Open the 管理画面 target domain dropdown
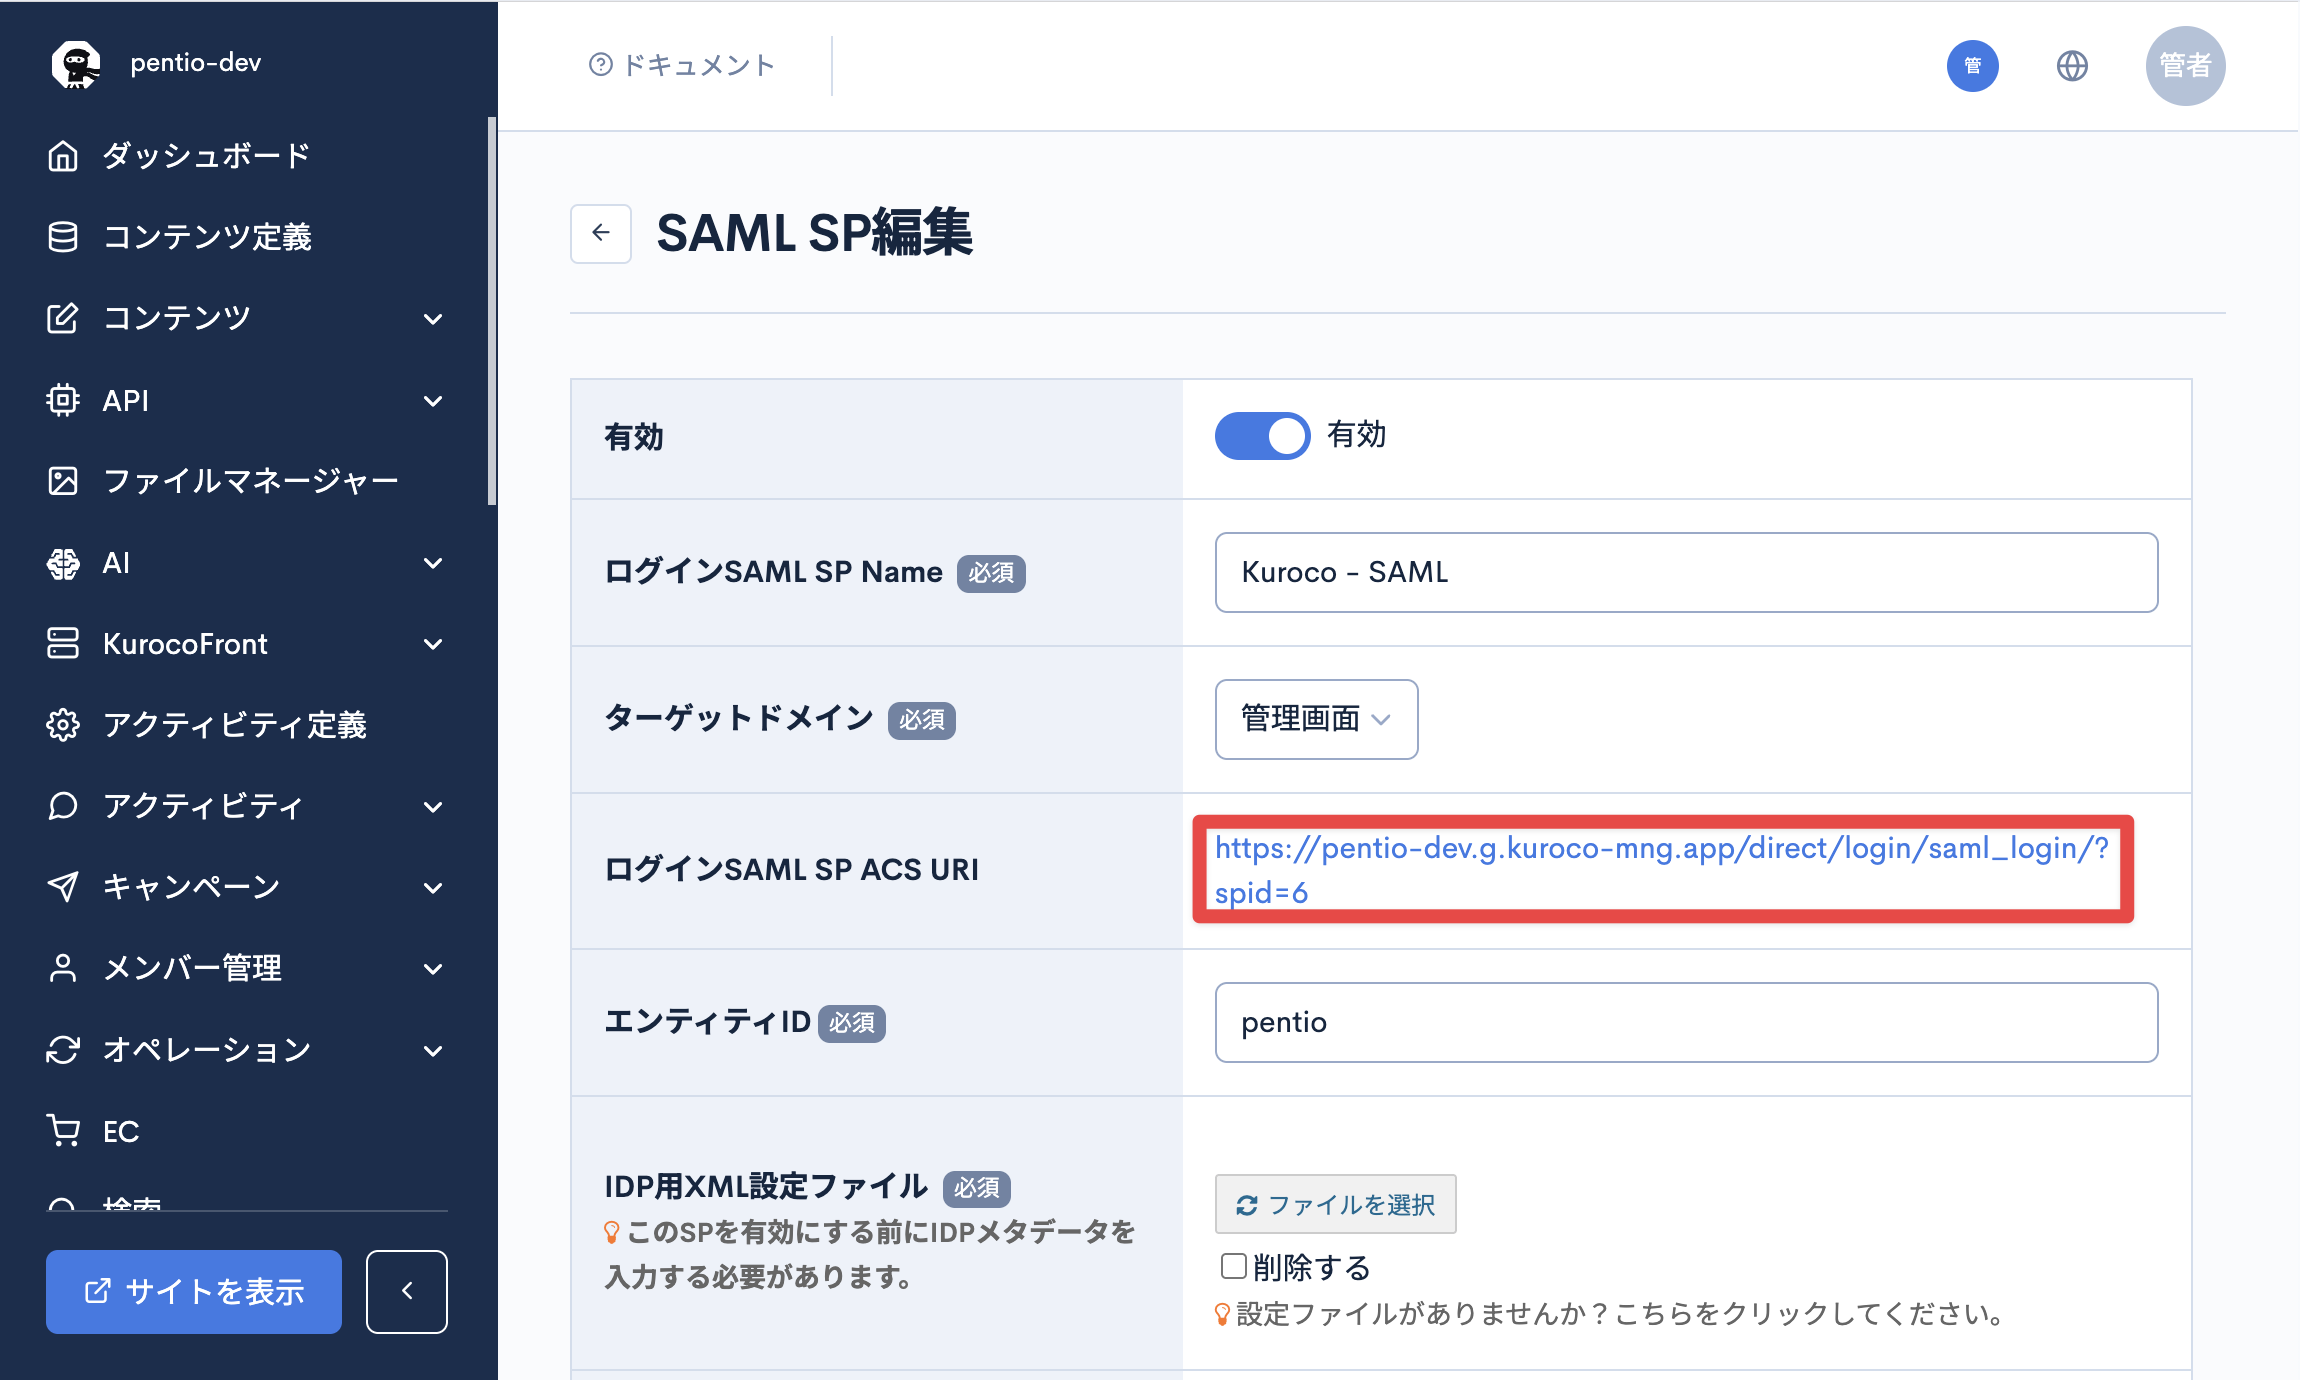Image resolution: width=2300 pixels, height=1380 pixels. pos(1316,719)
